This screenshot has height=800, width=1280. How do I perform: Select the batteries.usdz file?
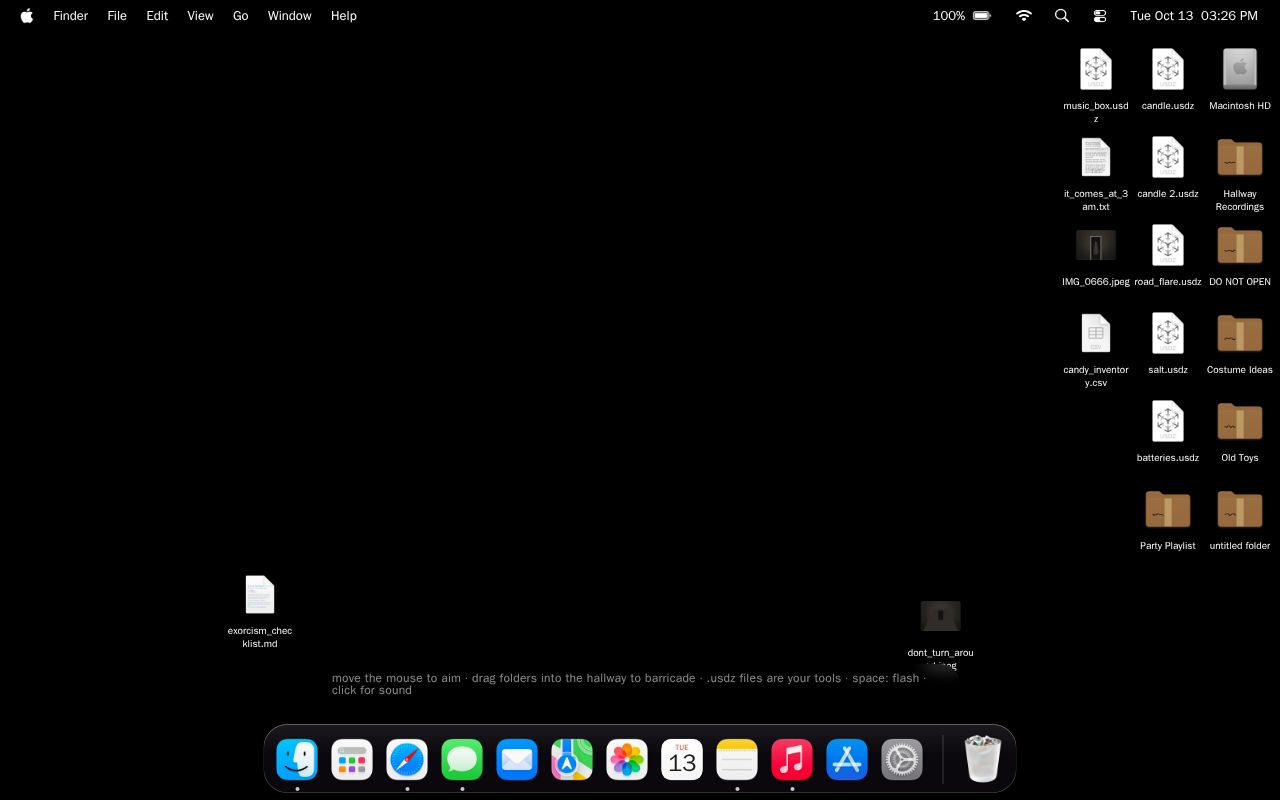point(1168,422)
